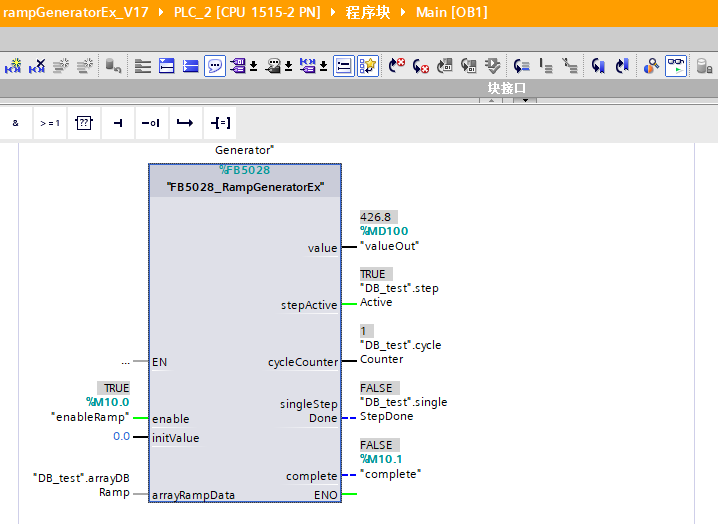Toggle network comments display button
This screenshot has height=524, width=718.
tap(343, 66)
